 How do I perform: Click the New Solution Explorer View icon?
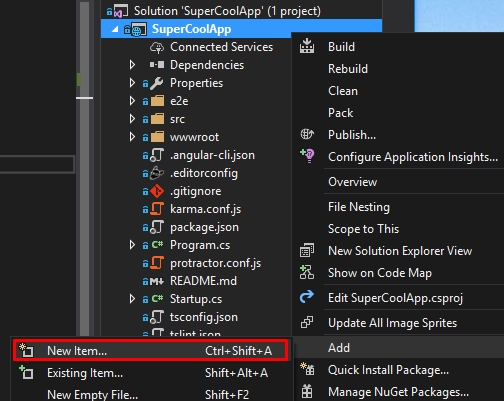point(307,250)
